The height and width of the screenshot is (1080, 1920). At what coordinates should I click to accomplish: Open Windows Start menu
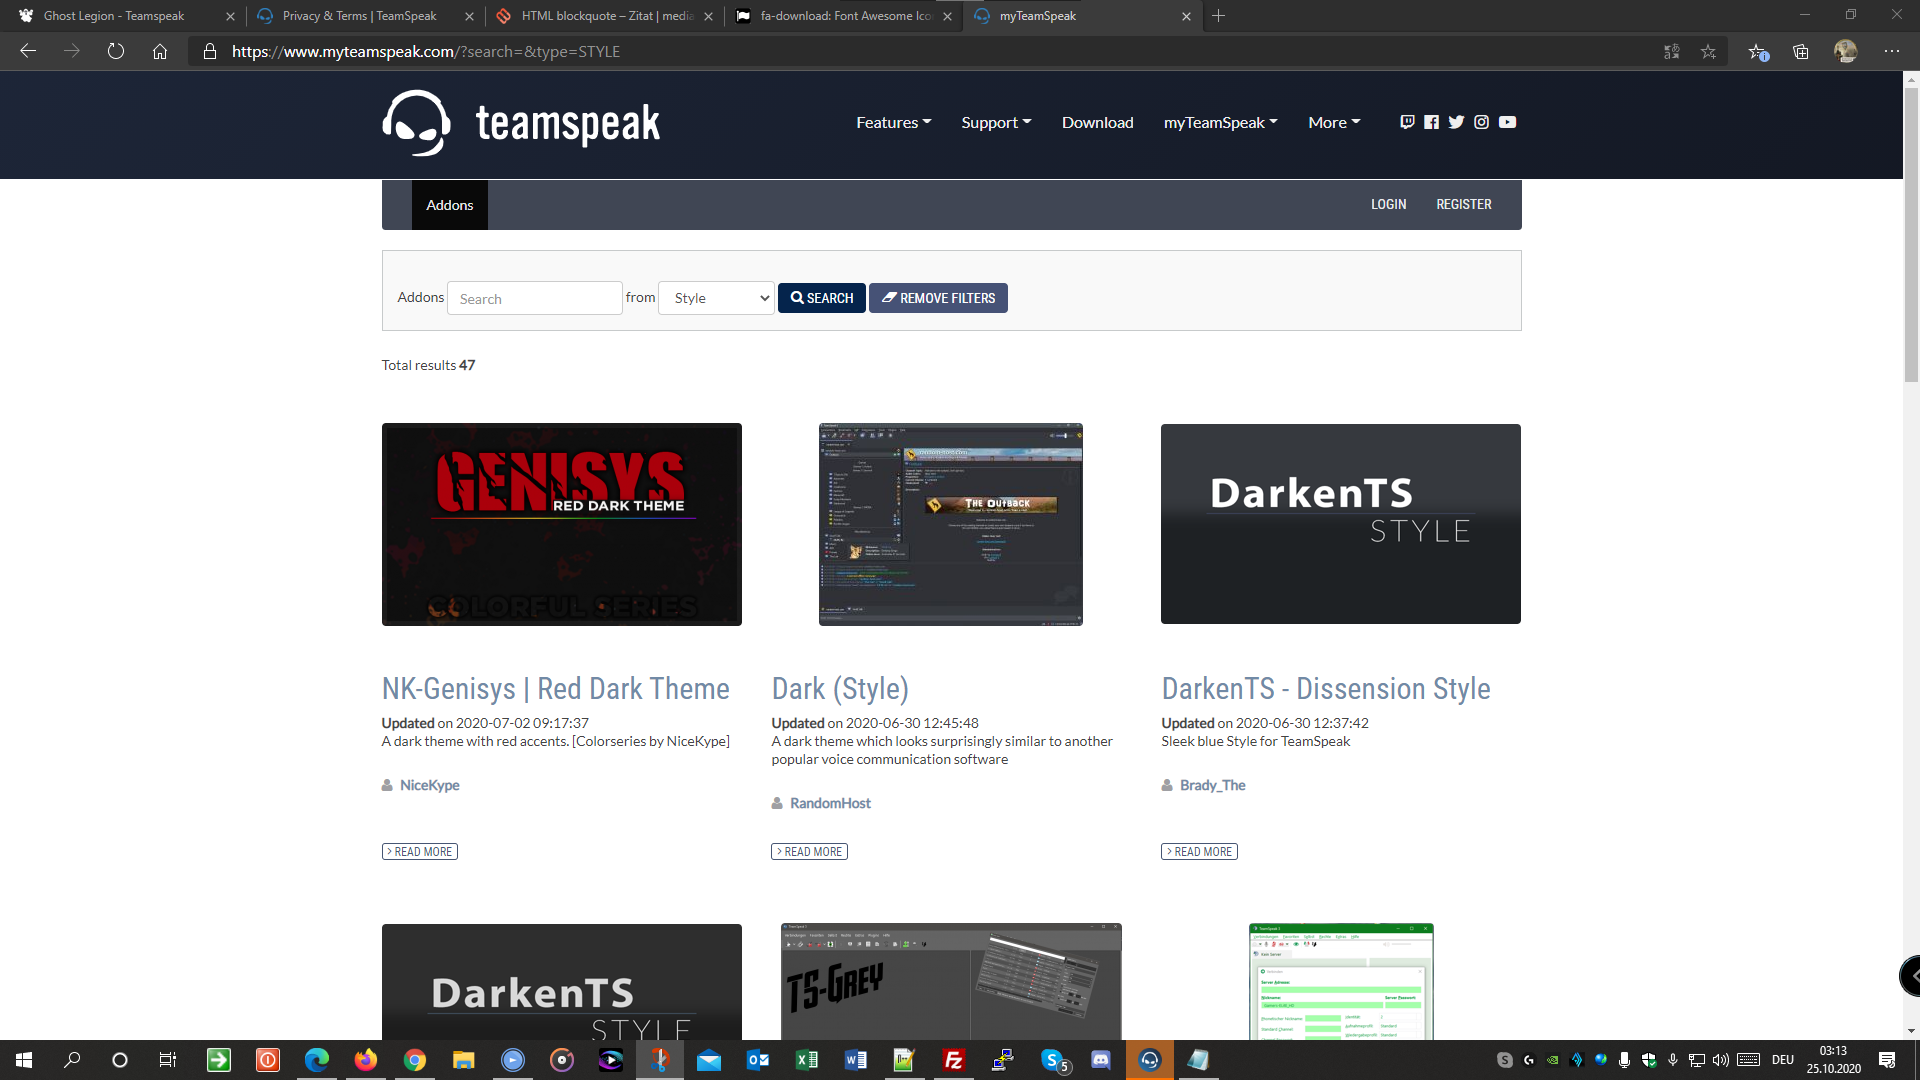pyautogui.click(x=24, y=1060)
